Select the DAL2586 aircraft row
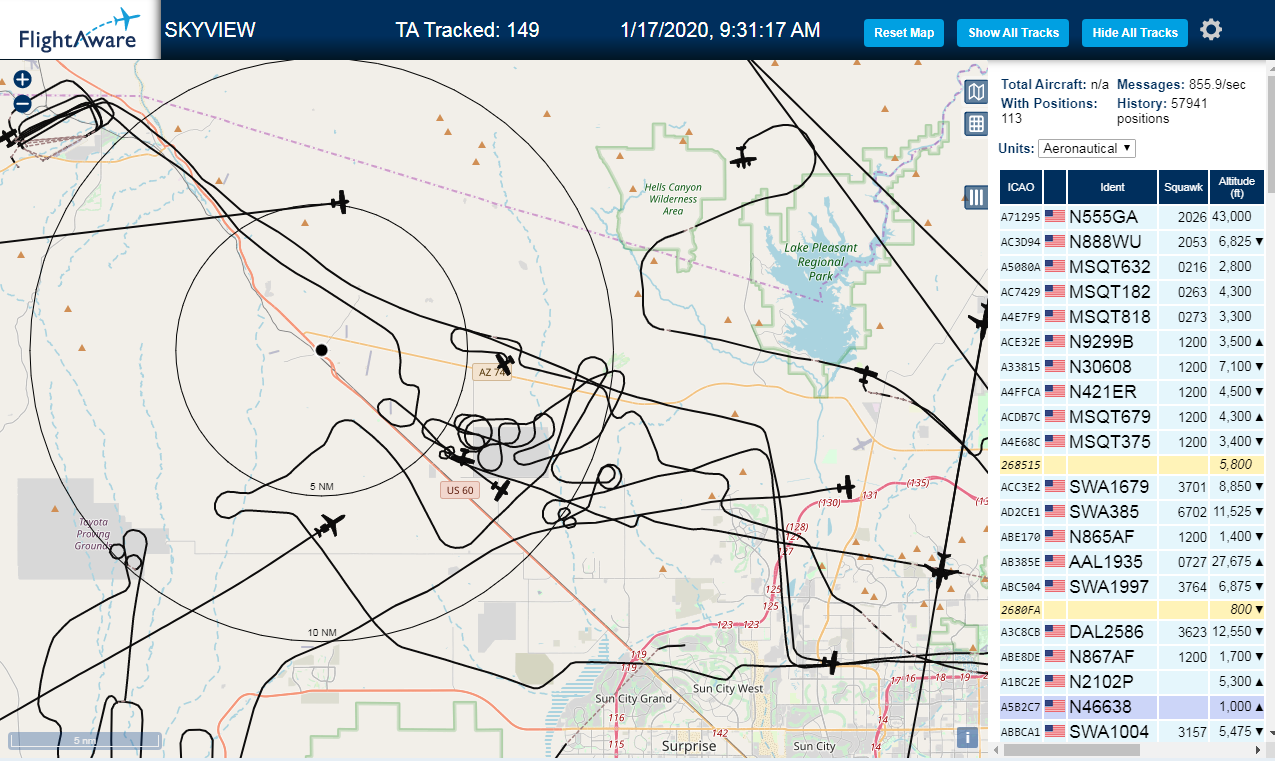 pyautogui.click(x=1132, y=631)
